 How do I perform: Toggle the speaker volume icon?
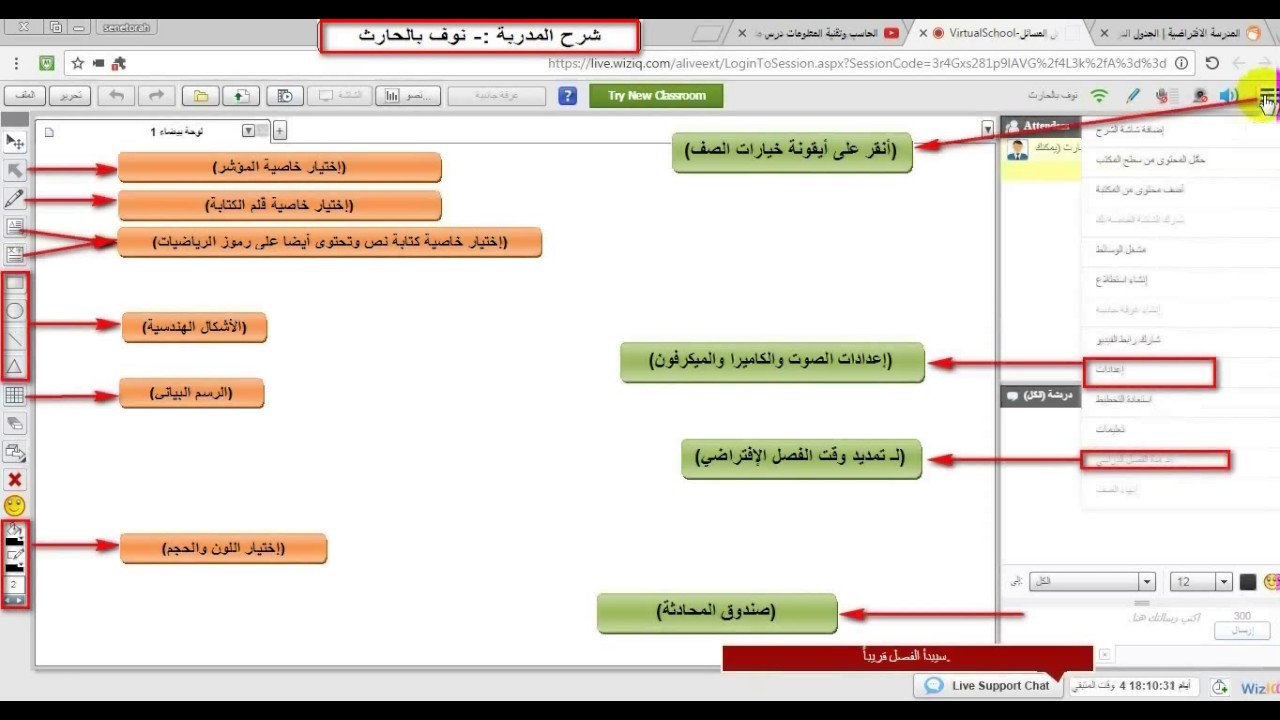tap(1229, 96)
